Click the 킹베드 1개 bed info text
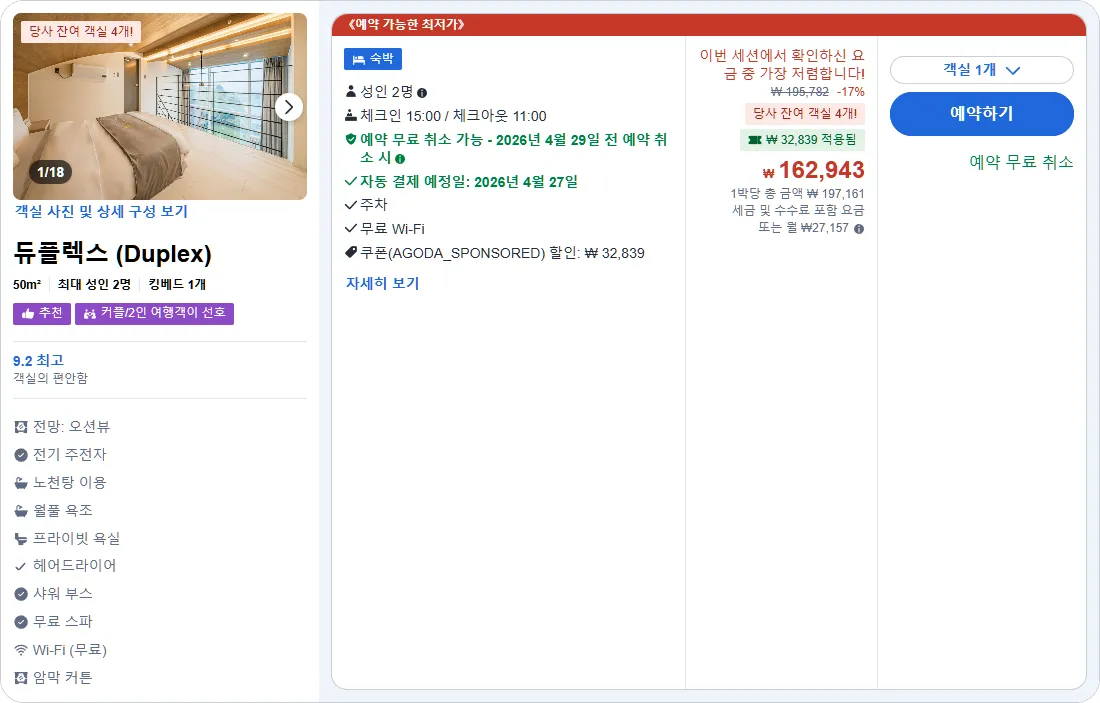 (177, 284)
